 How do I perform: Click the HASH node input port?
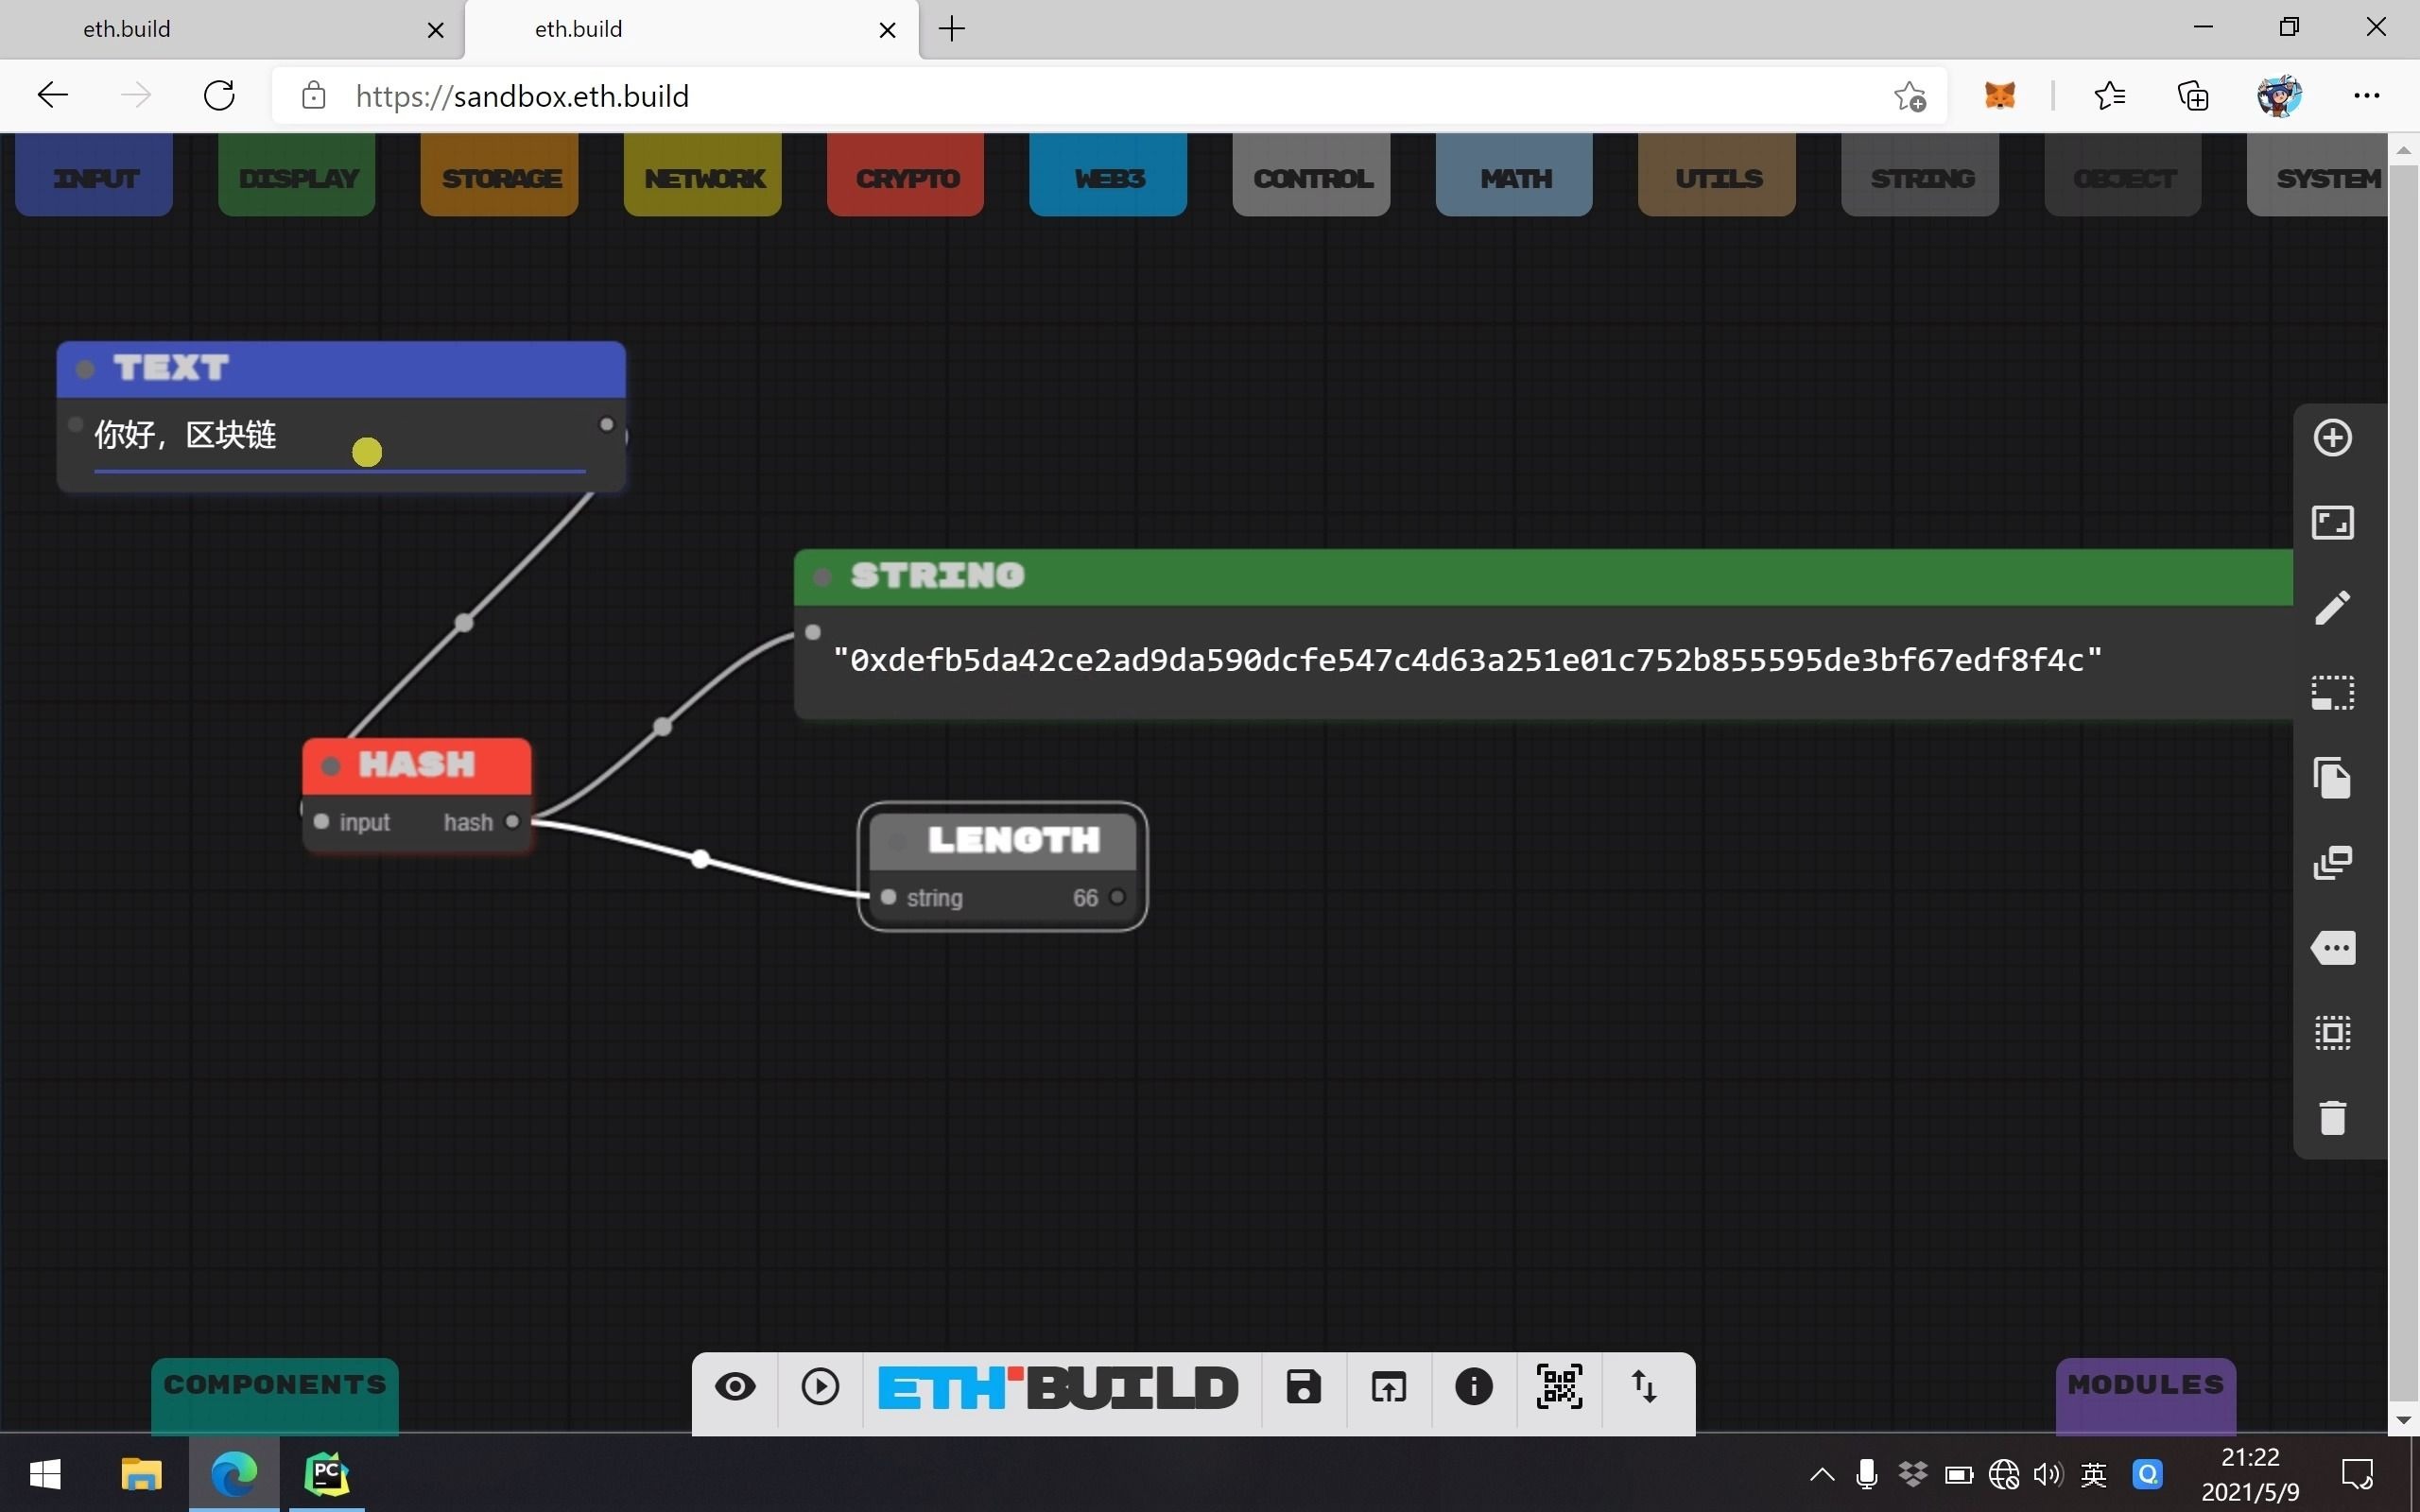(x=321, y=821)
